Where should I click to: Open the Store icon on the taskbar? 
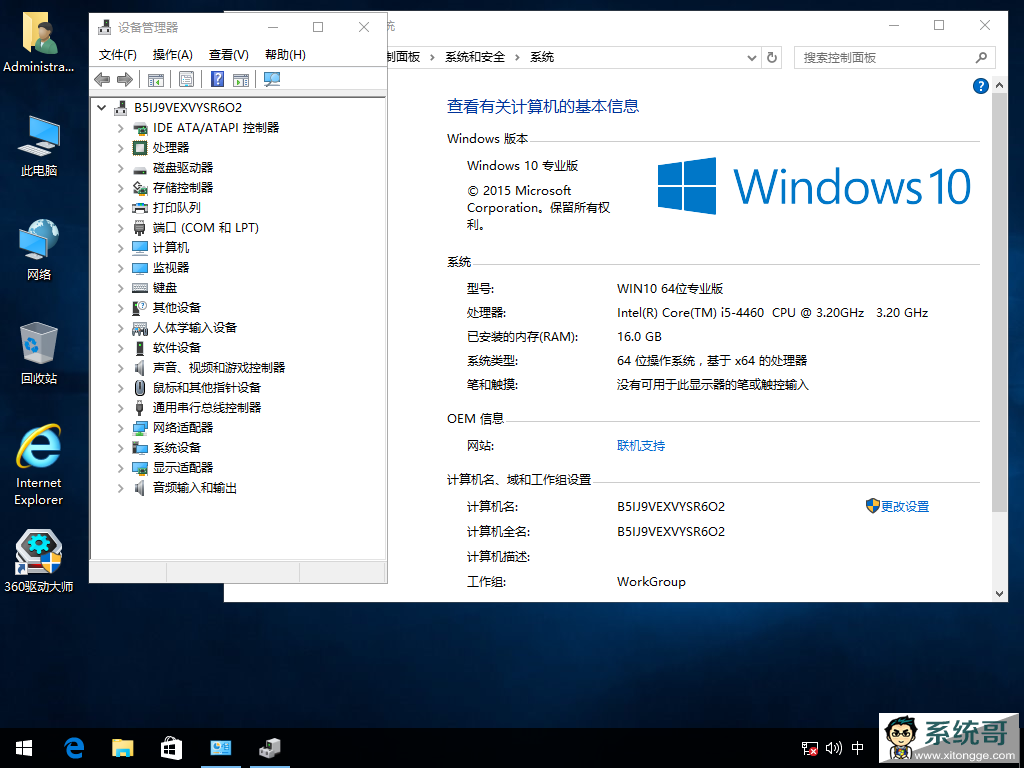(x=171, y=748)
